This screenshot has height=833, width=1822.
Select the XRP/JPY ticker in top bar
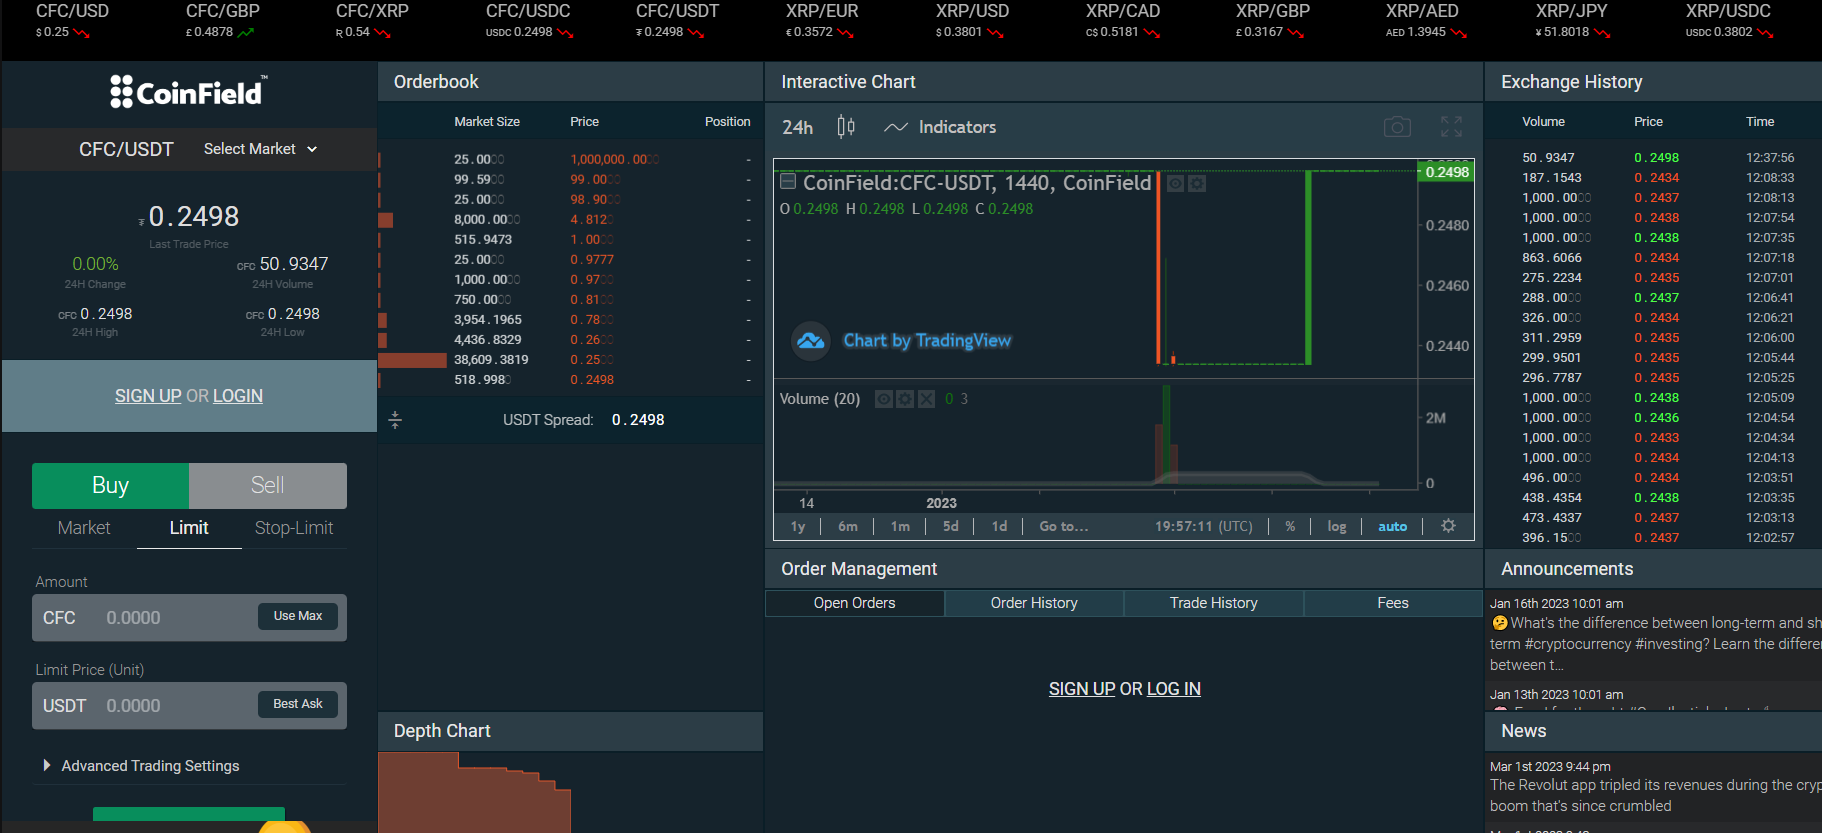(x=1574, y=21)
